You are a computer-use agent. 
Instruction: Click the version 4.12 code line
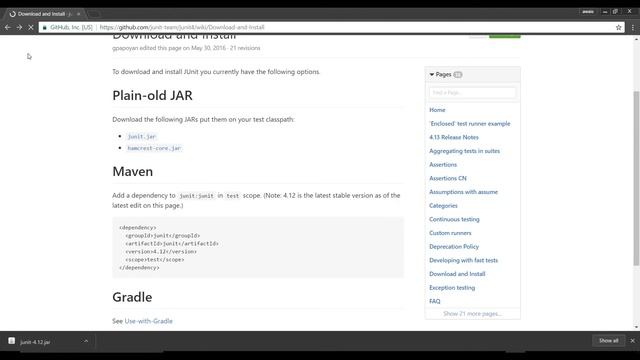click(x=161, y=251)
